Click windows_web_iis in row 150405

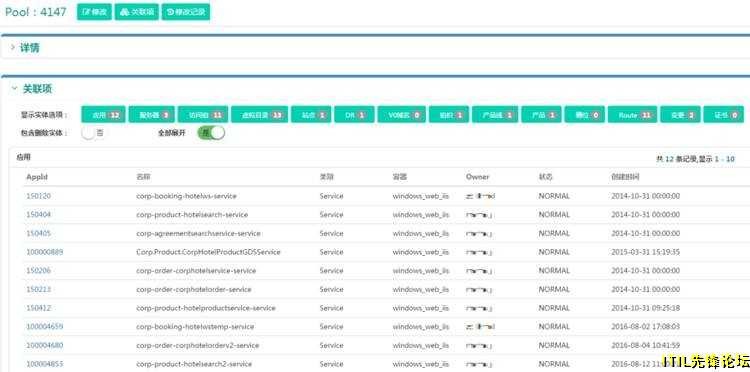[x=421, y=233]
